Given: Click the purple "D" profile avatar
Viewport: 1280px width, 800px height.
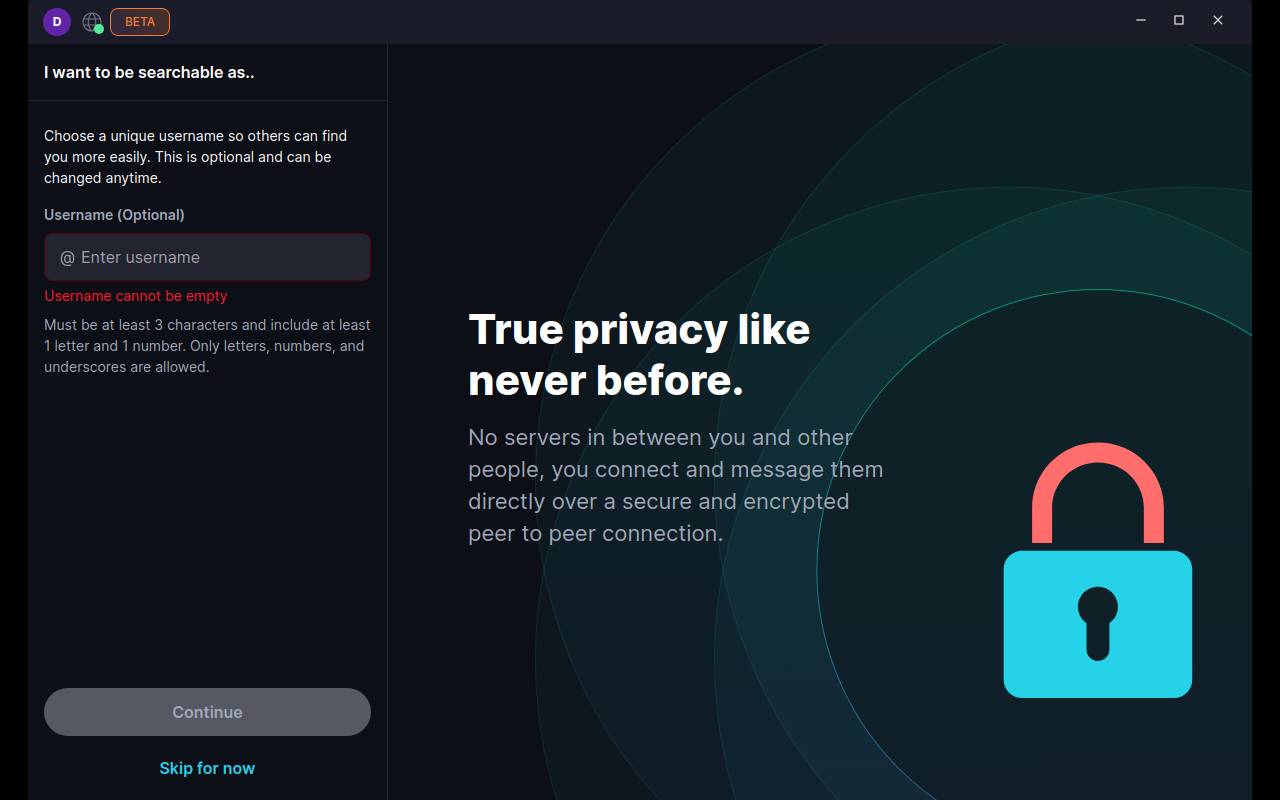Looking at the screenshot, I should tap(57, 22).
